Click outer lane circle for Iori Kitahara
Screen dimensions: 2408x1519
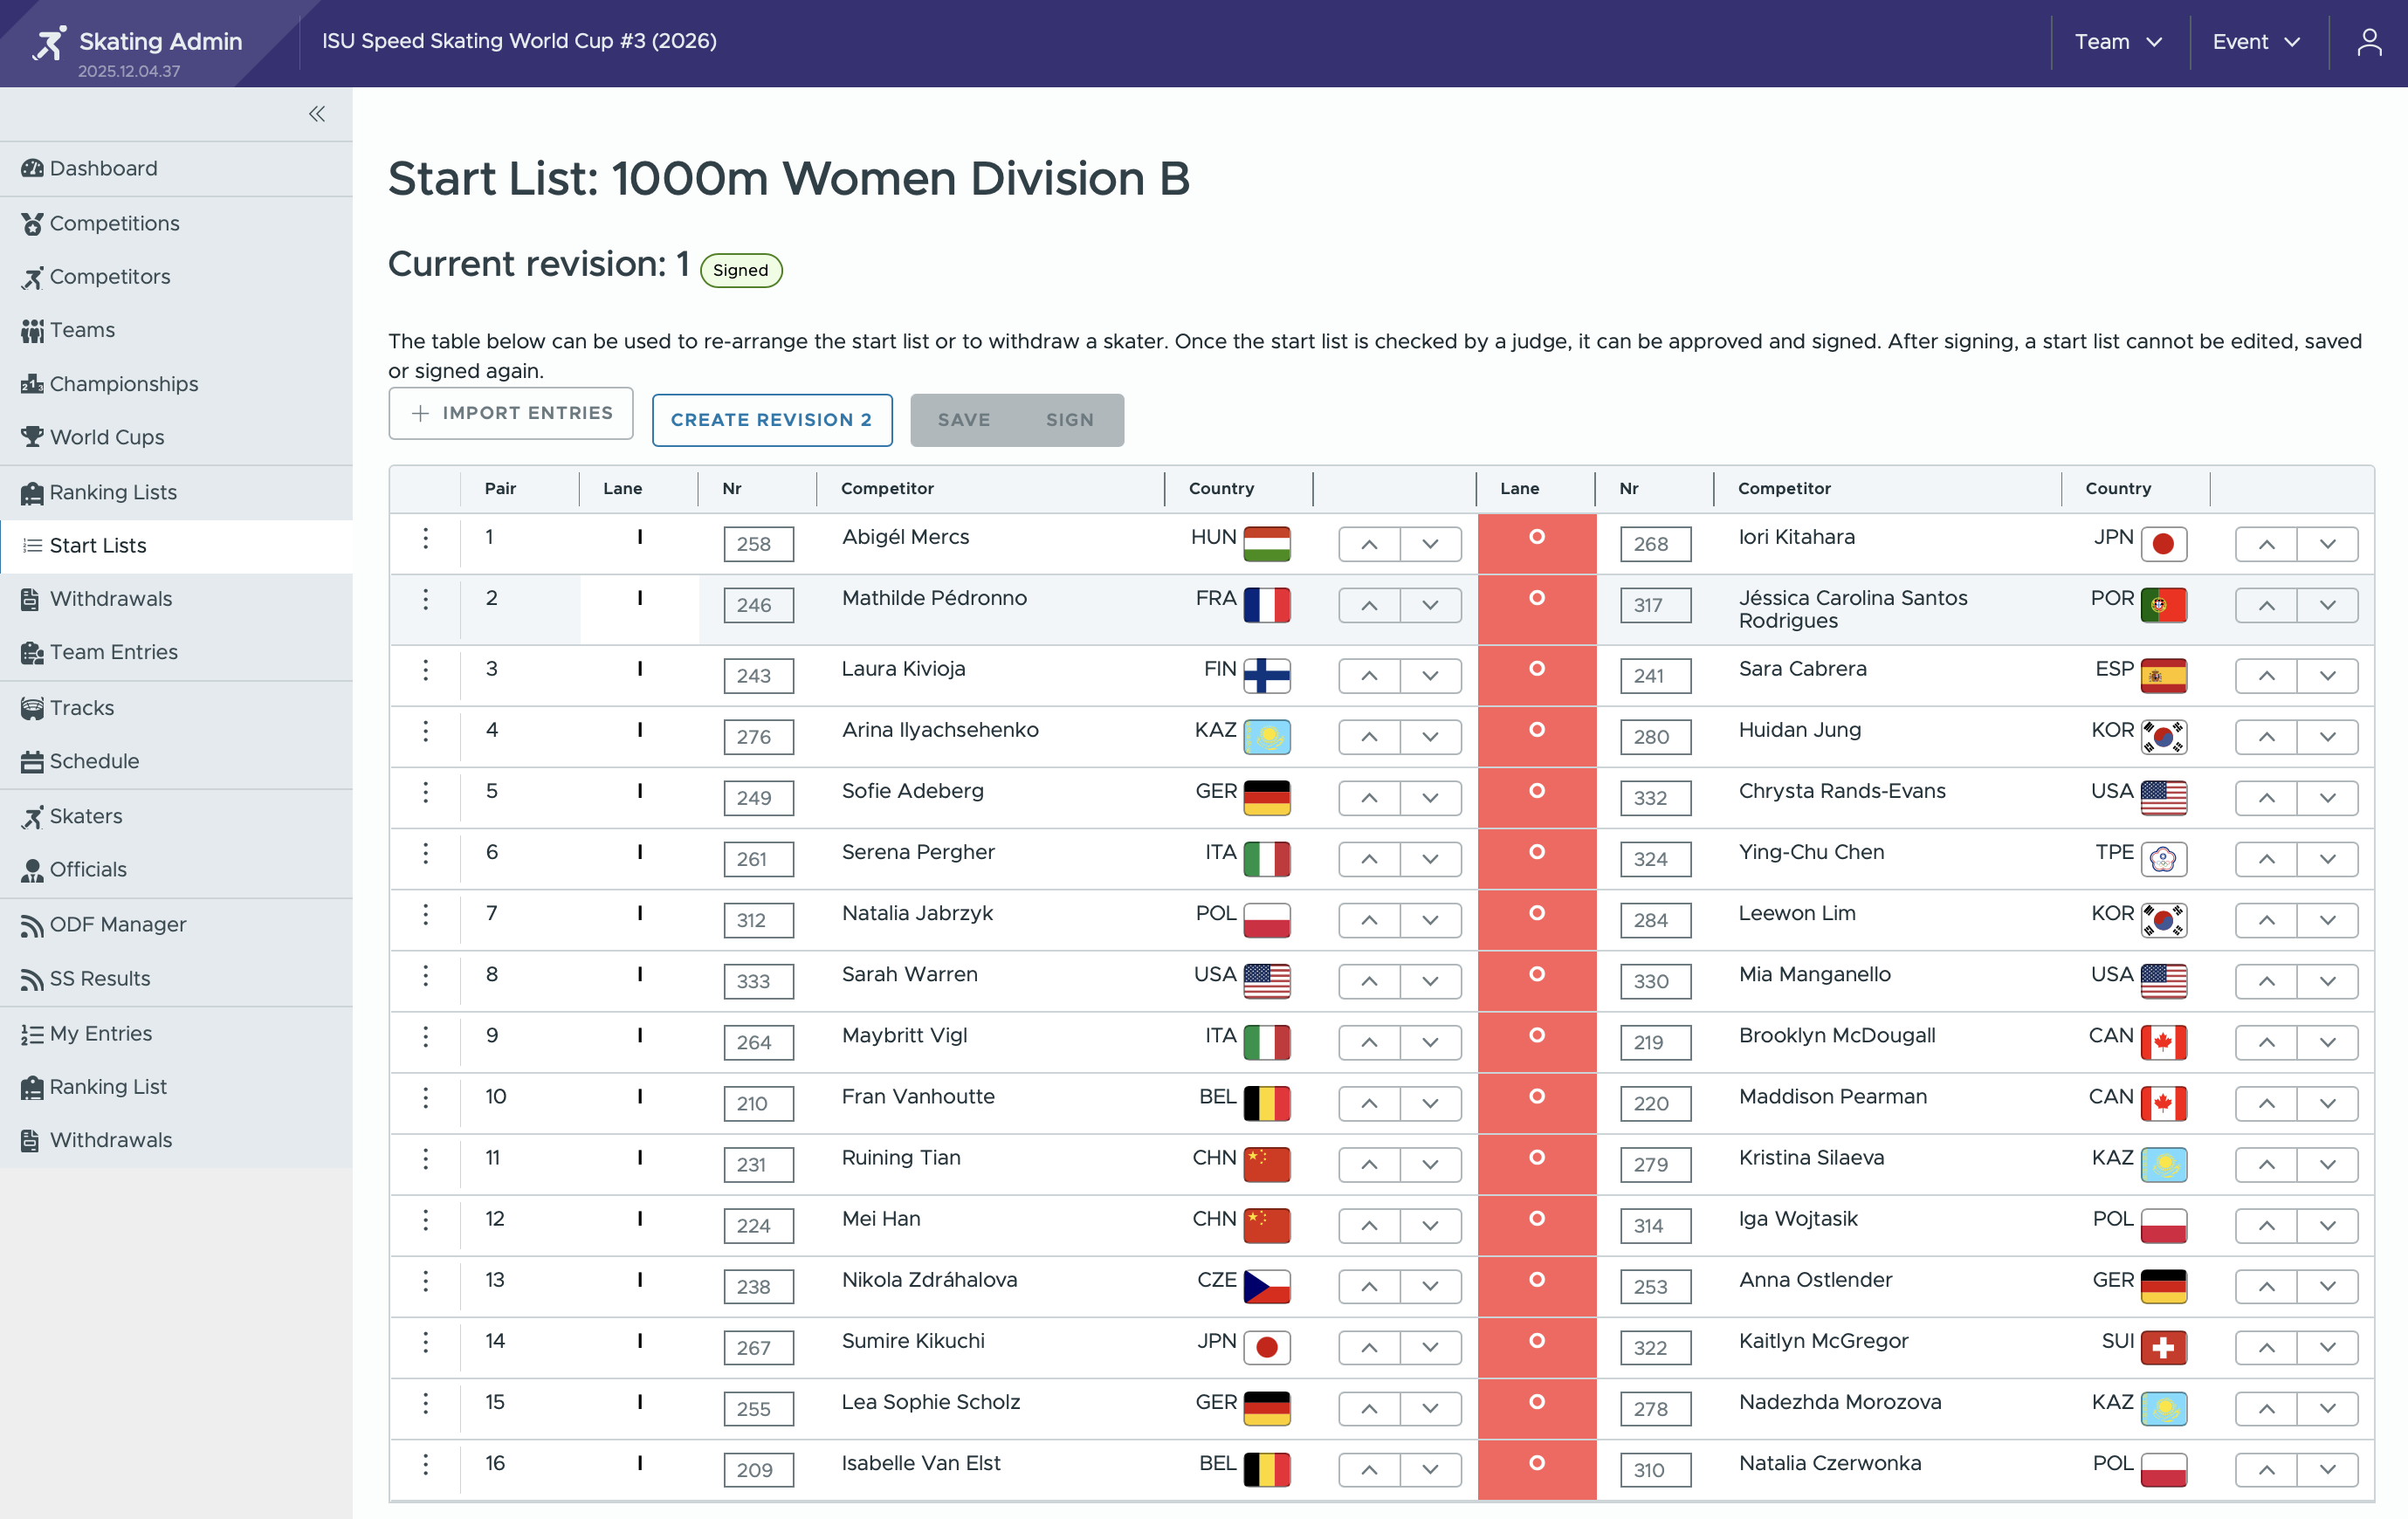1536,537
